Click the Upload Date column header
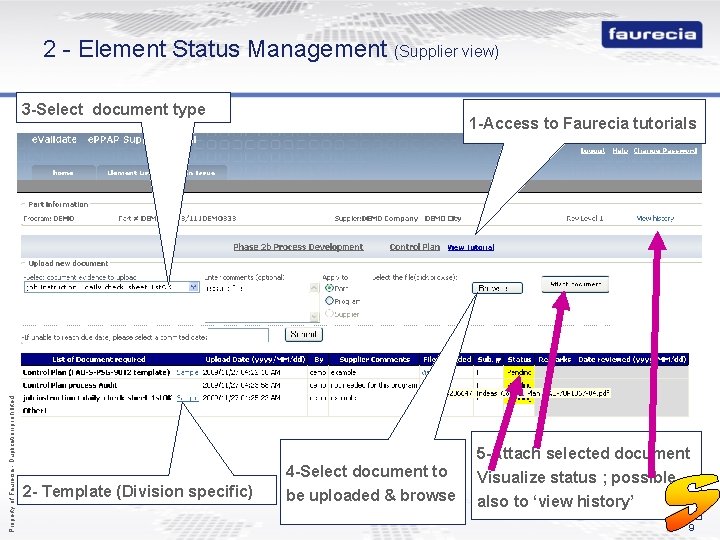Image resolution: width=720 pixels, height=540 pixels. pos(255,360)
